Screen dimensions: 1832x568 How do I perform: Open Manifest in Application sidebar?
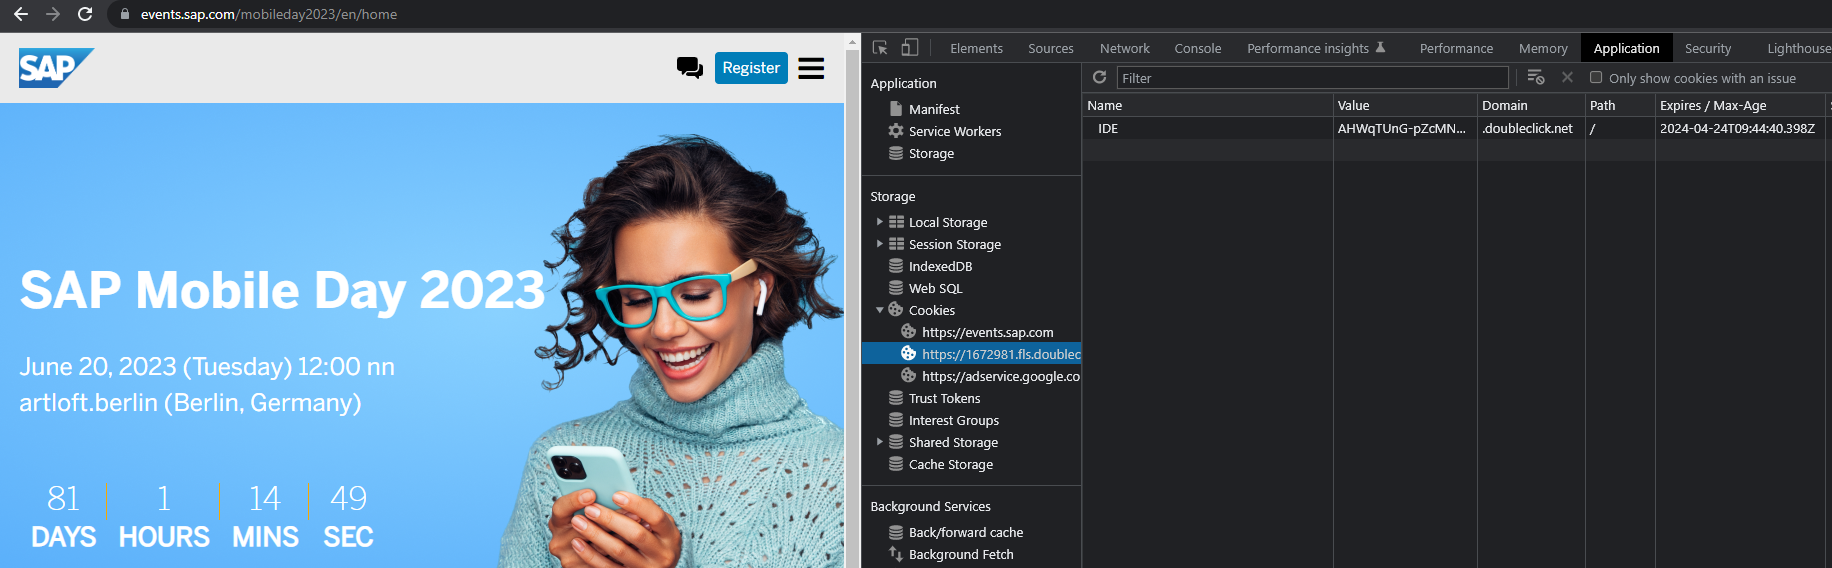pyautogui.click(x=934, y=109)
